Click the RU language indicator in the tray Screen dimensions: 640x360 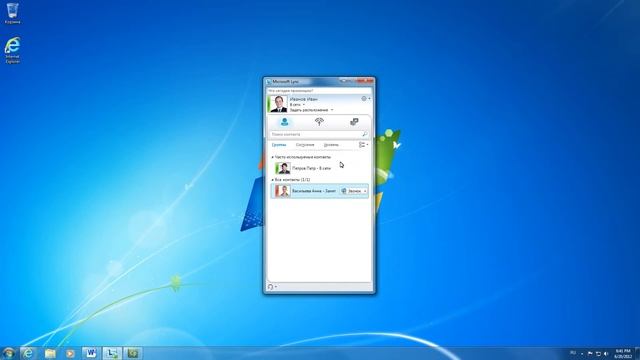[x=573, y=353]
